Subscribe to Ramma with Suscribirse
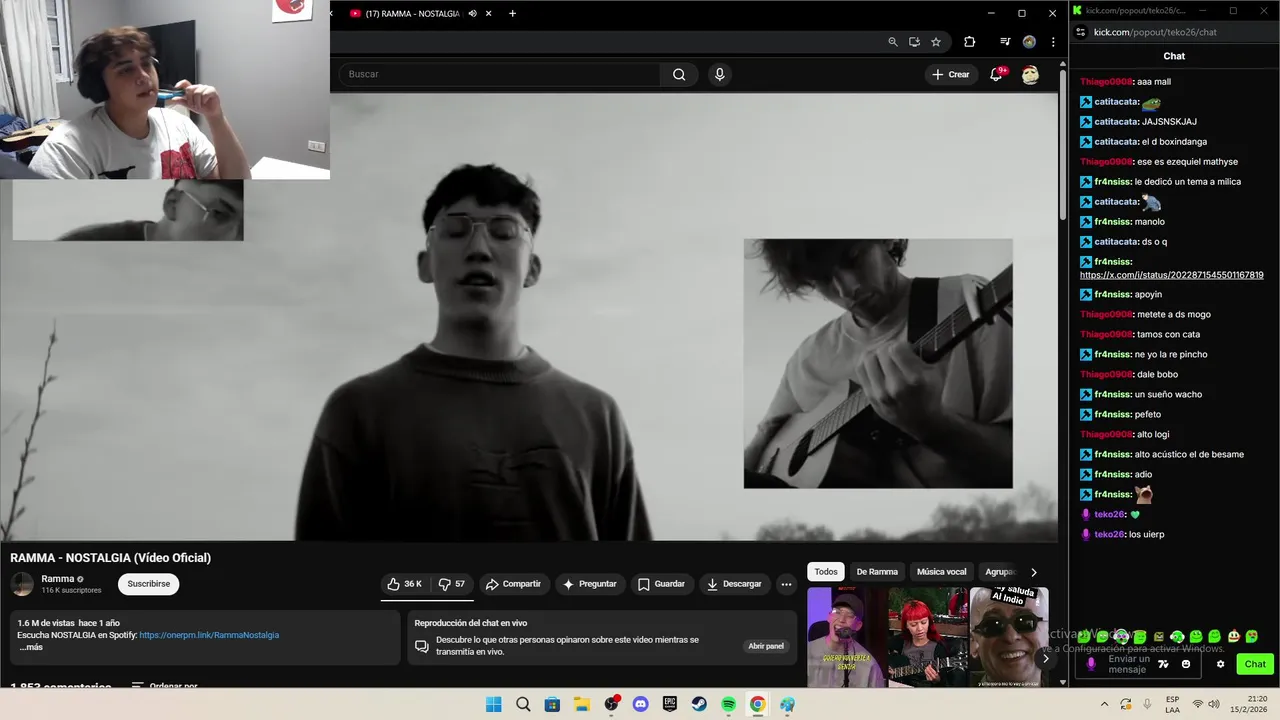Screen dimensions: 1280x720 [148, 584]
